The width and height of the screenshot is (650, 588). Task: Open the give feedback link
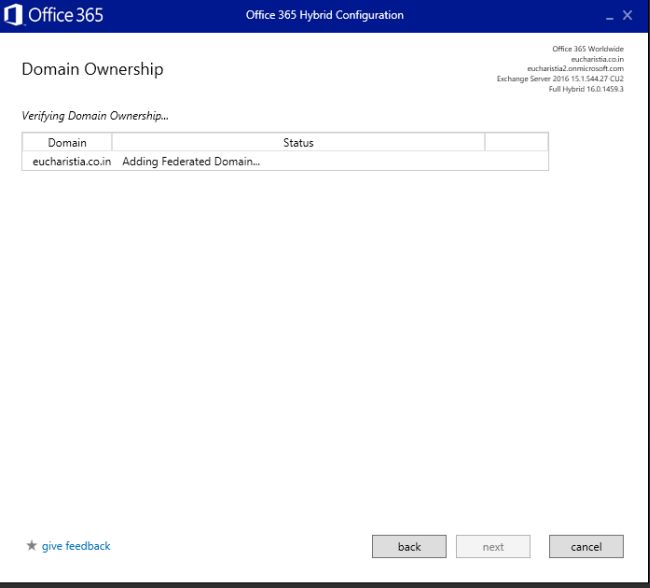pyautogui.click(x=76, y=546)
